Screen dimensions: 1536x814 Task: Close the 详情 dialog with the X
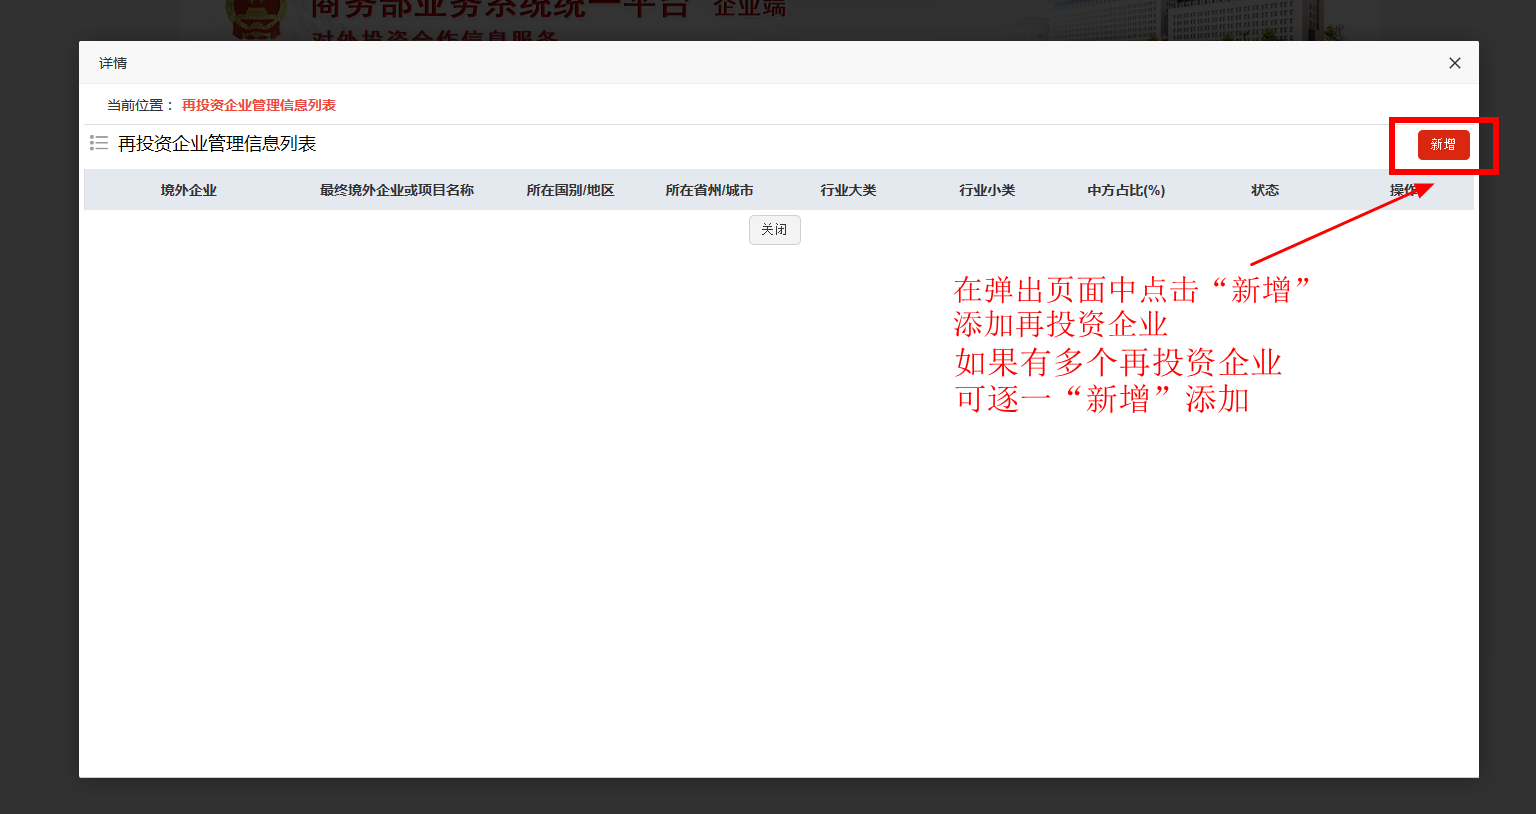[1454, 63]
